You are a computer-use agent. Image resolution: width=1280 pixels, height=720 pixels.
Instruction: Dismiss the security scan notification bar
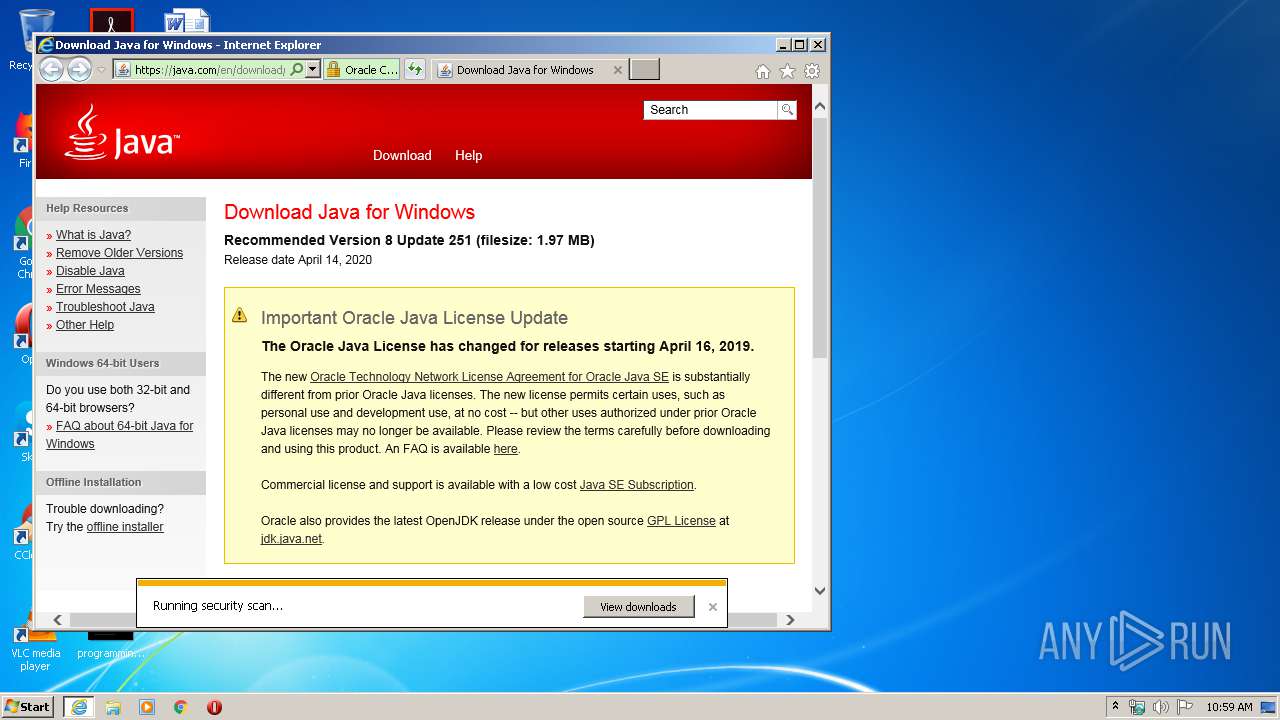click(713, 607)
